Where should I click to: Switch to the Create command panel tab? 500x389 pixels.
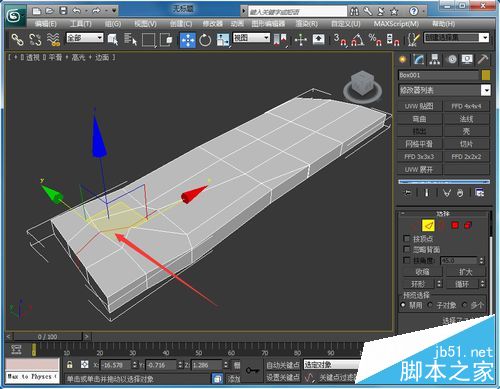click(403, 59)
